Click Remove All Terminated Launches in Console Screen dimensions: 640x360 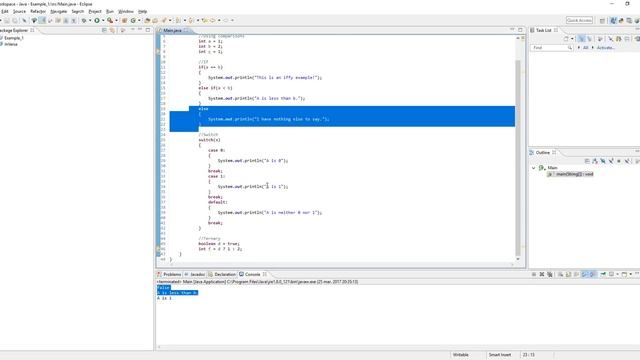550,274
